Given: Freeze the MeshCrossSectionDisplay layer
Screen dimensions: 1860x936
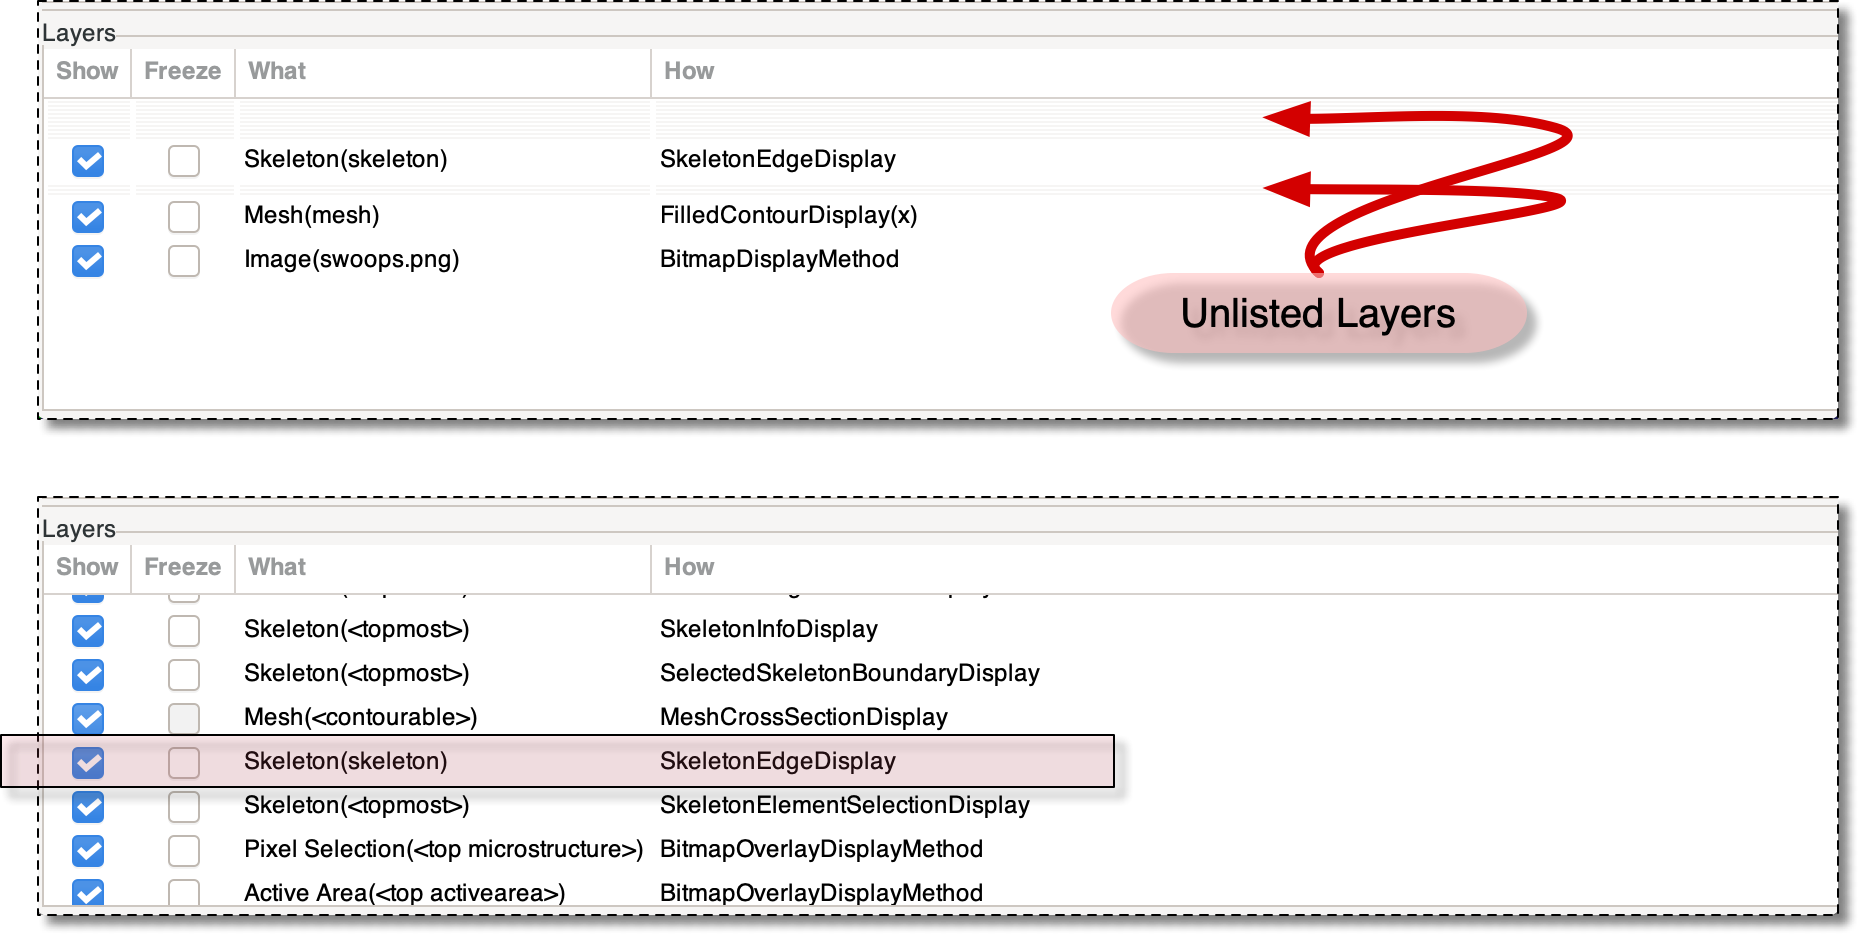Looking at the screenshot, I should (x=183, y=719).
